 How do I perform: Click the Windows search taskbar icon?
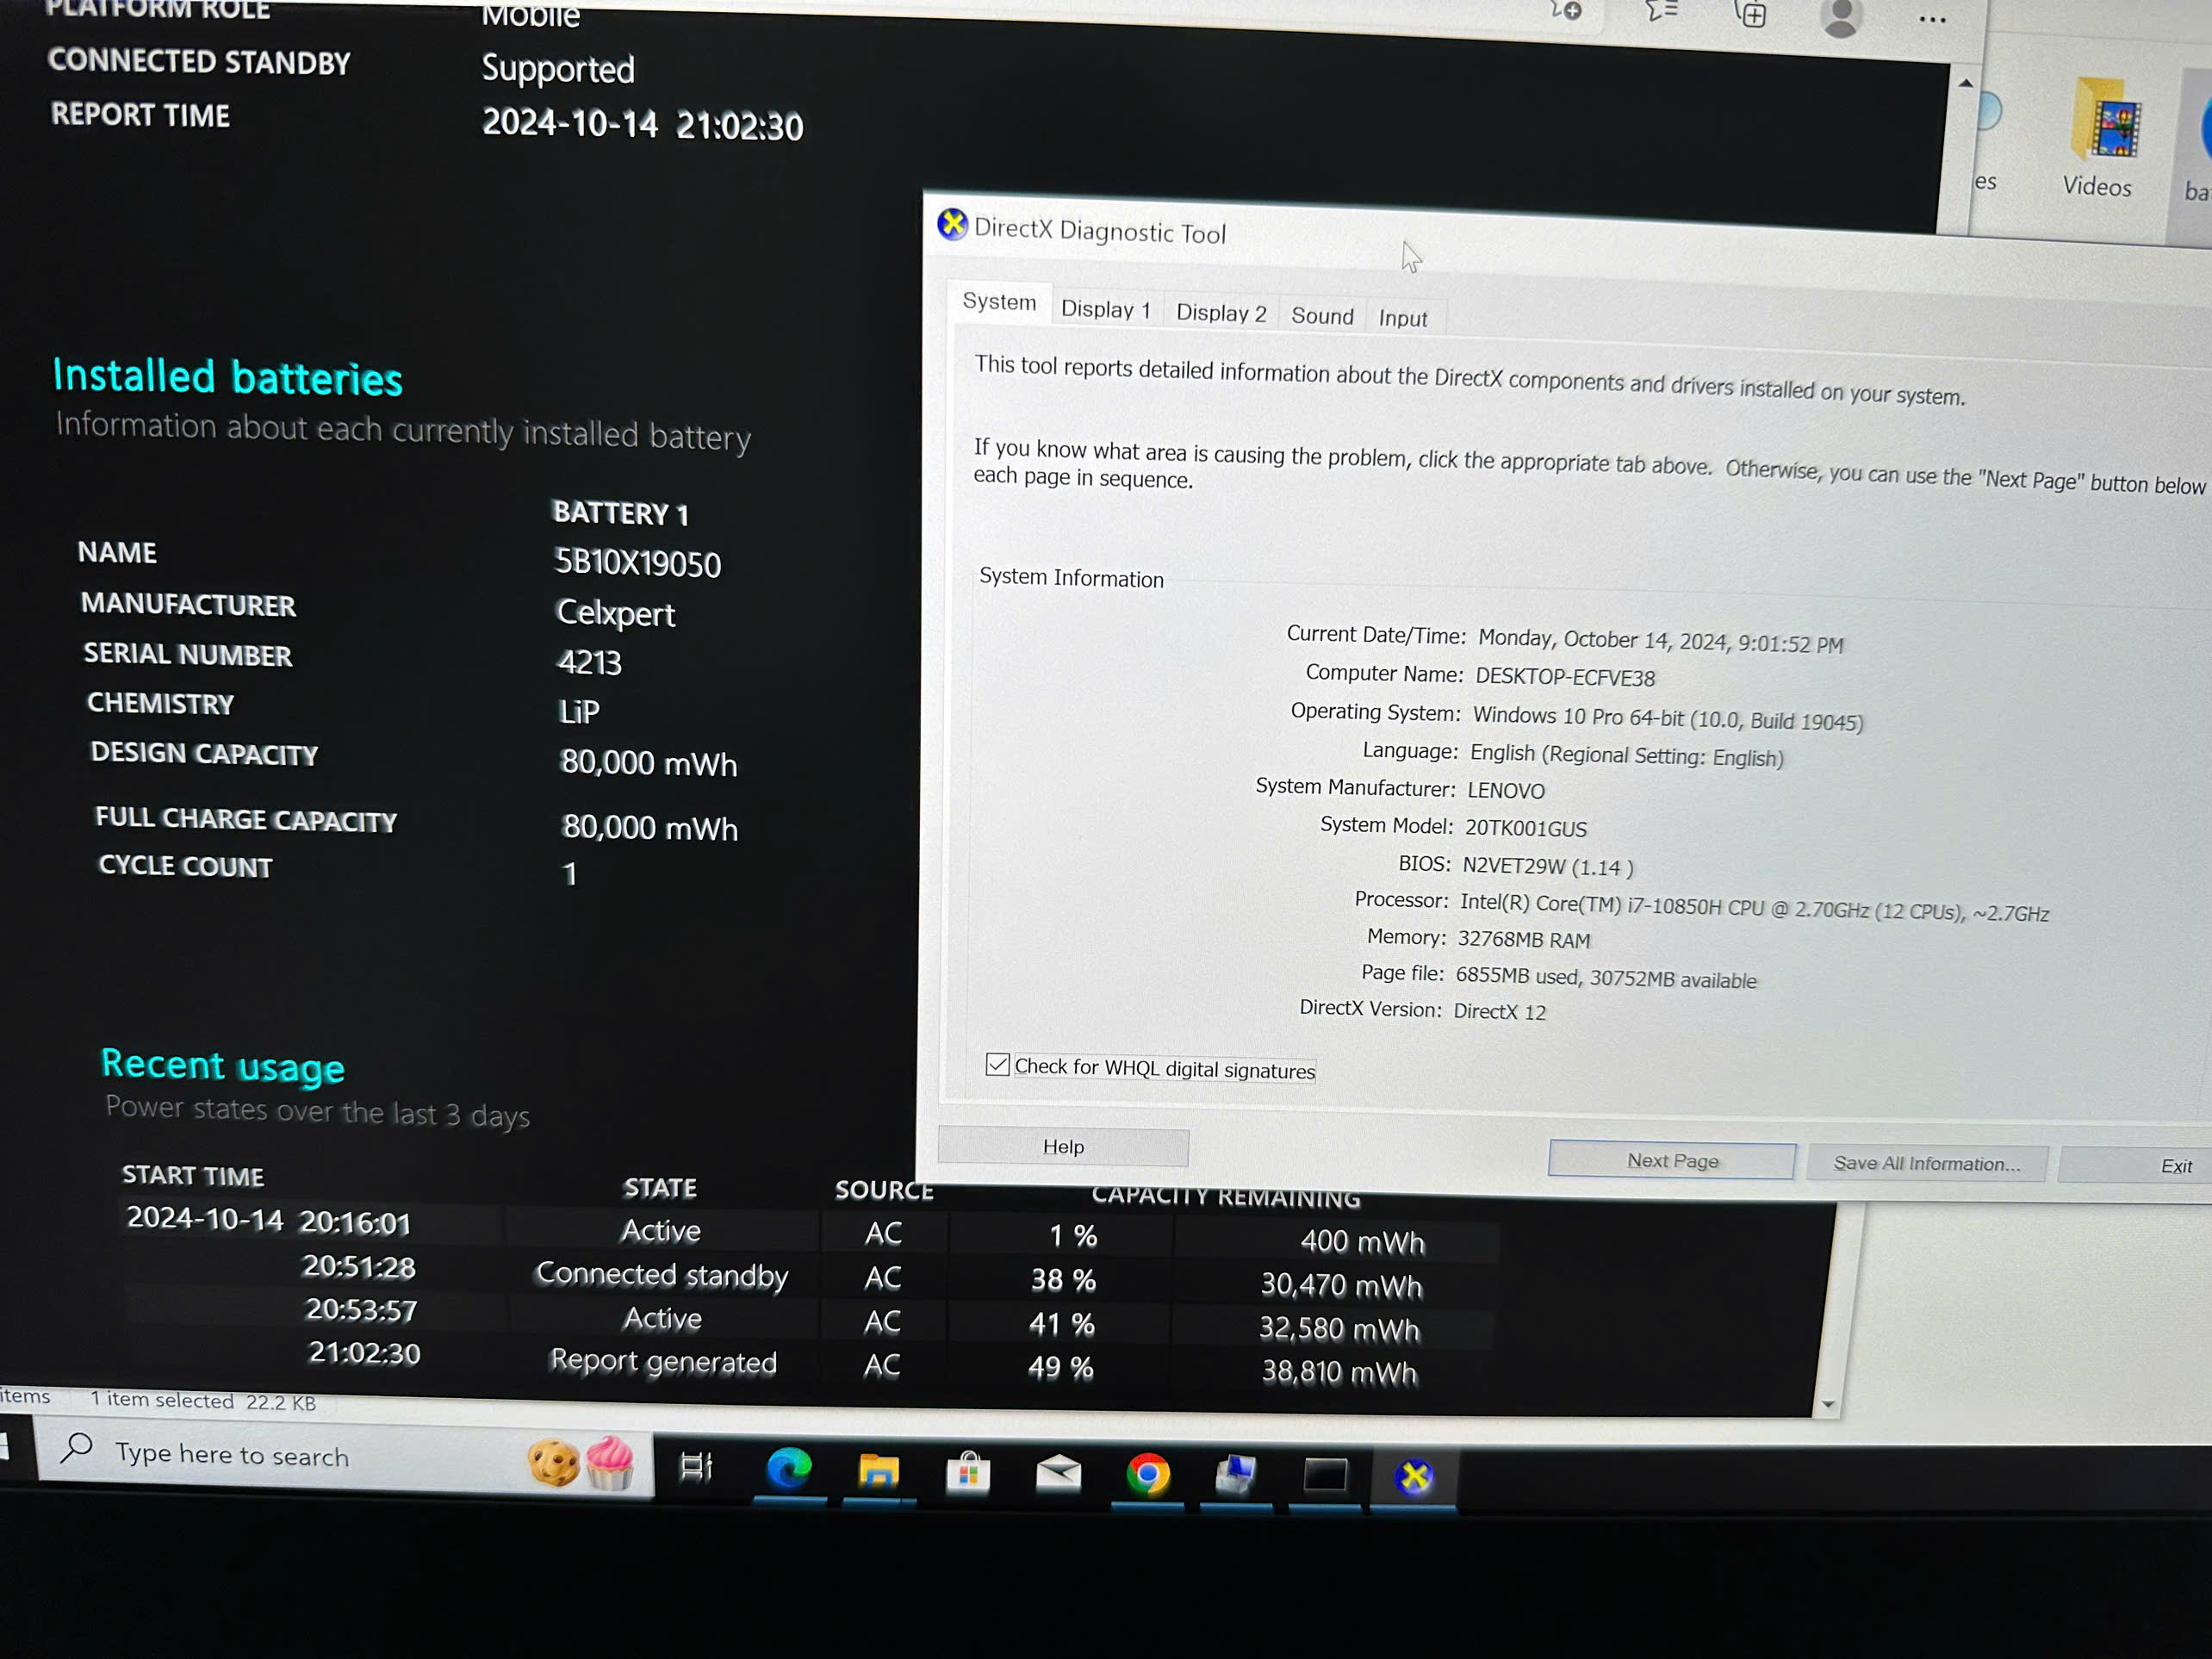click(x=80, y=1455)
